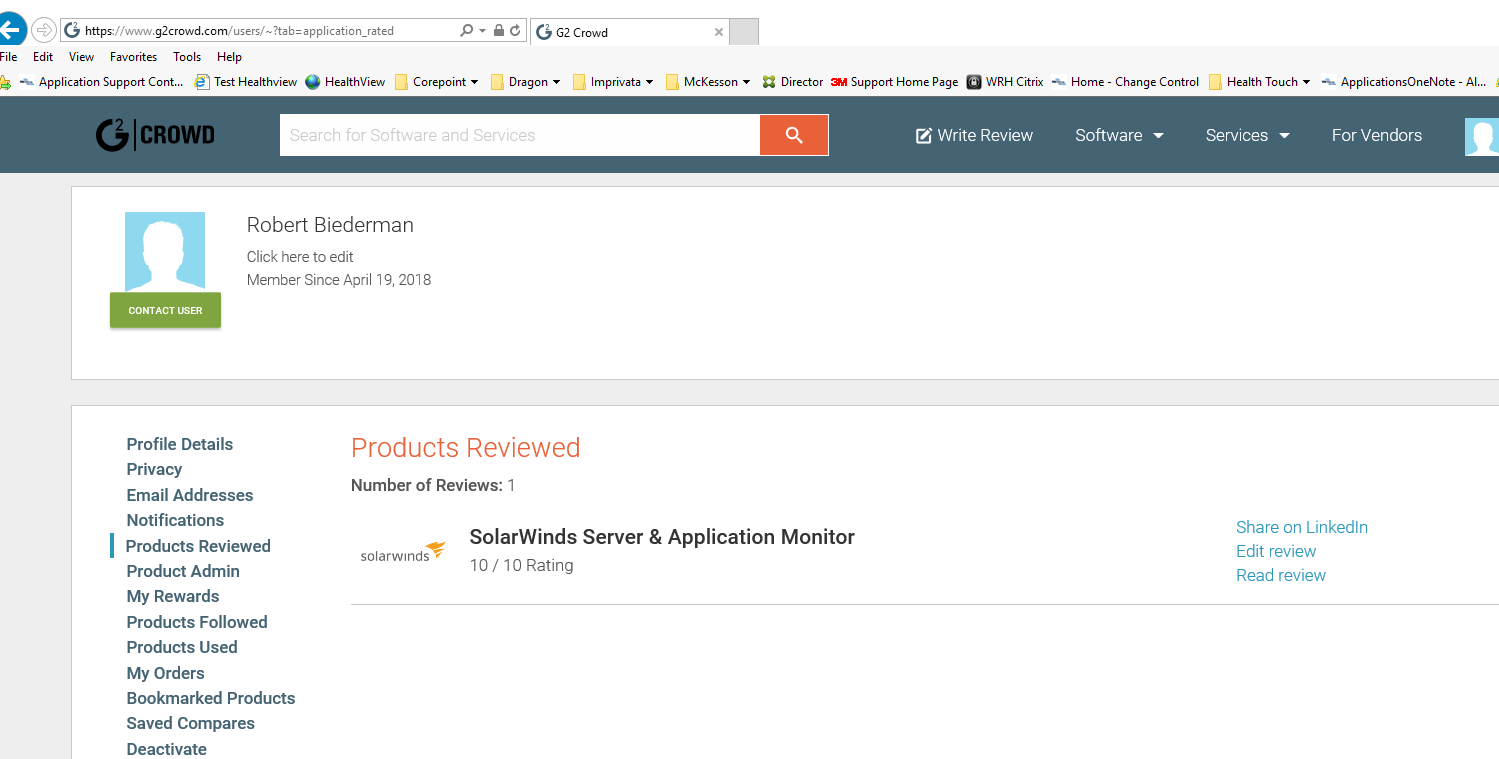Close the G2 Crowd browser tab
This screenshot has width=1499, height=759.
pos(718,32)
